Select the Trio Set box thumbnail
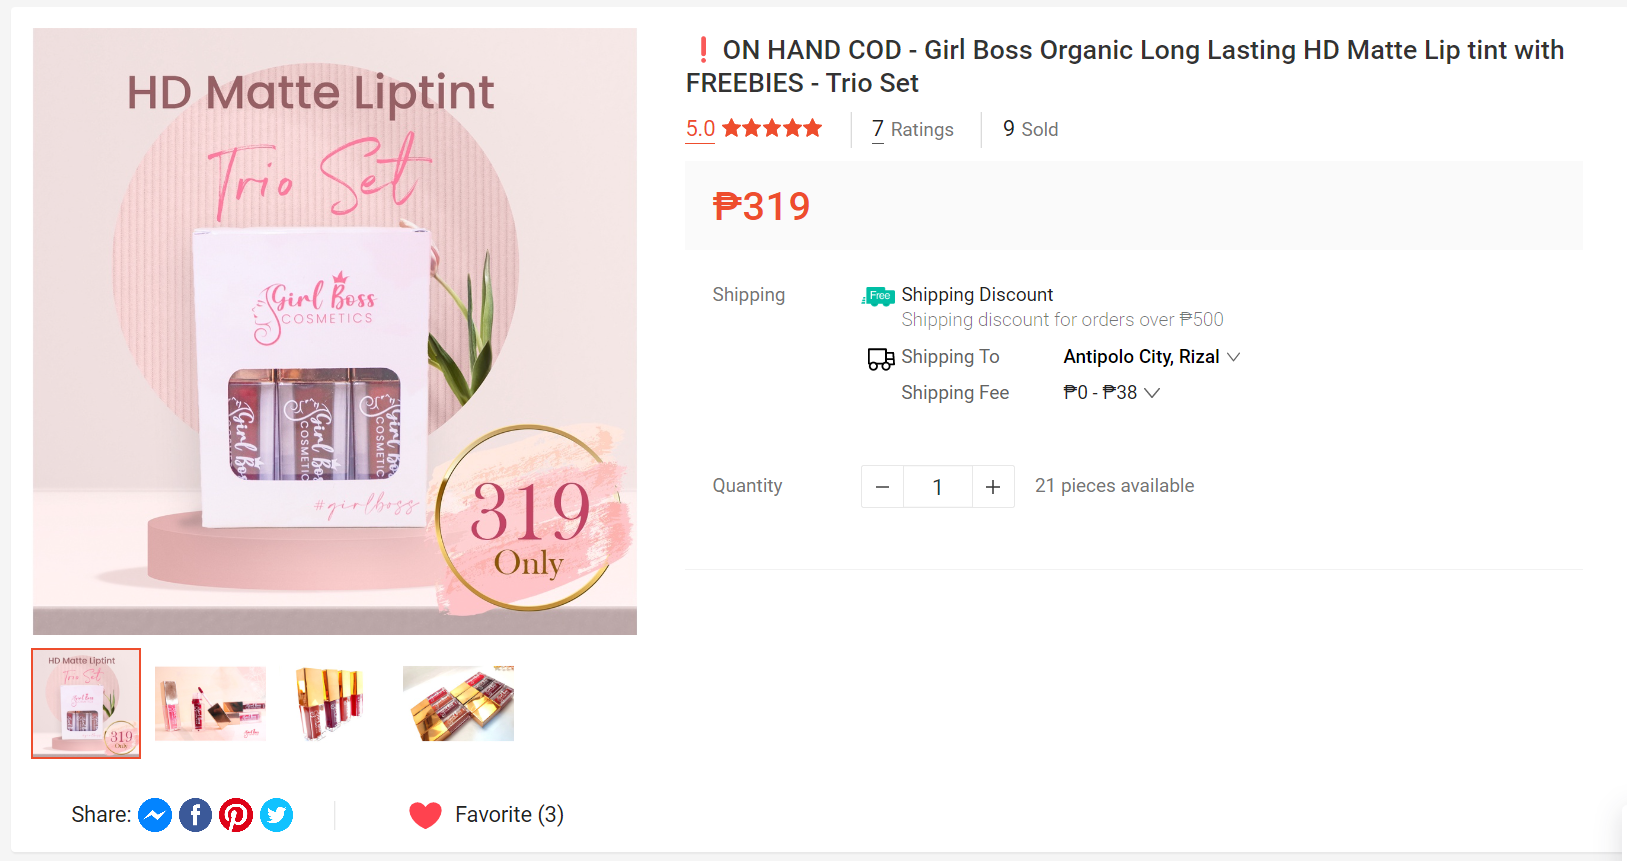Screen dimensions: 1627x861 (x=86, y=703)
